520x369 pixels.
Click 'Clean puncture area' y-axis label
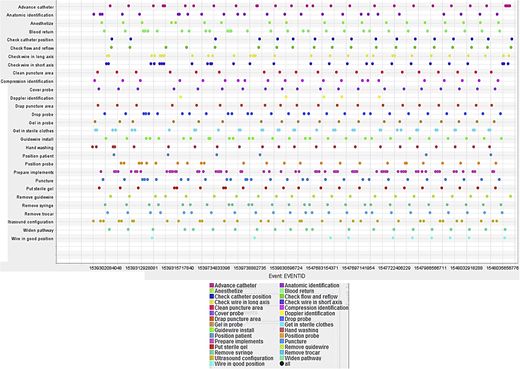[x=33, y=73]
